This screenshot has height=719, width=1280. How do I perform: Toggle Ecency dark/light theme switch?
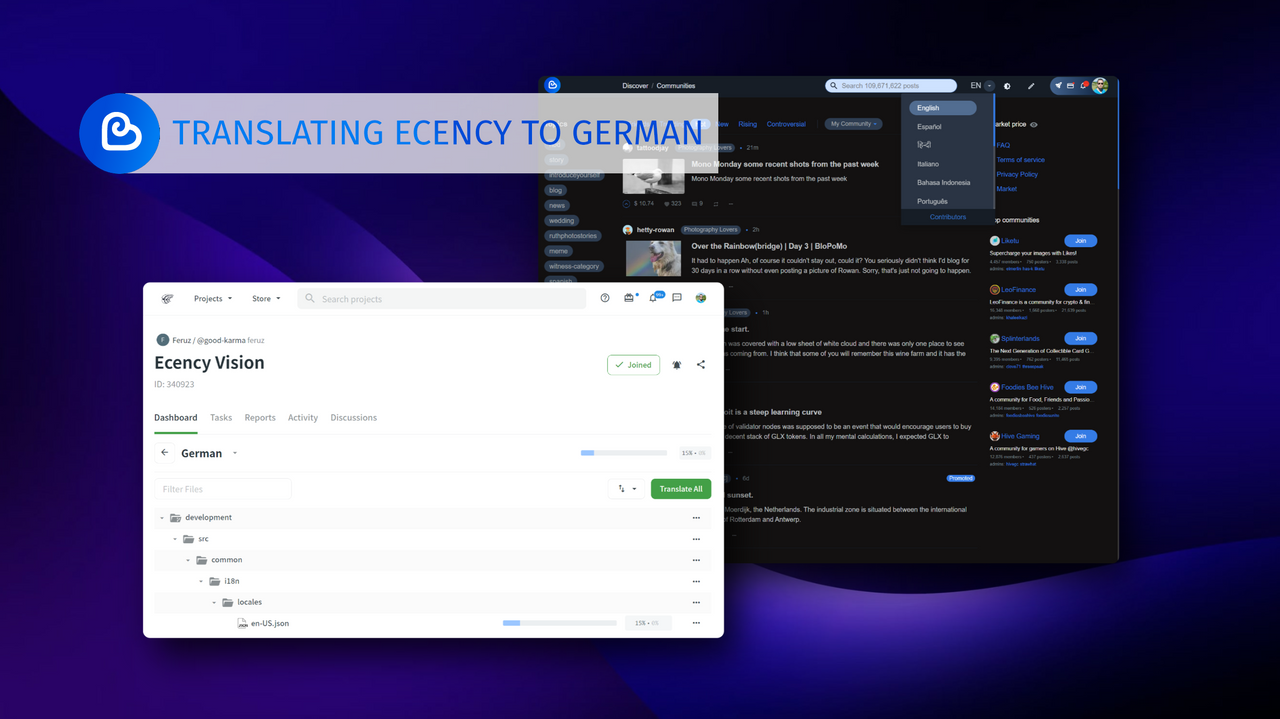(x=1007, y=86)
